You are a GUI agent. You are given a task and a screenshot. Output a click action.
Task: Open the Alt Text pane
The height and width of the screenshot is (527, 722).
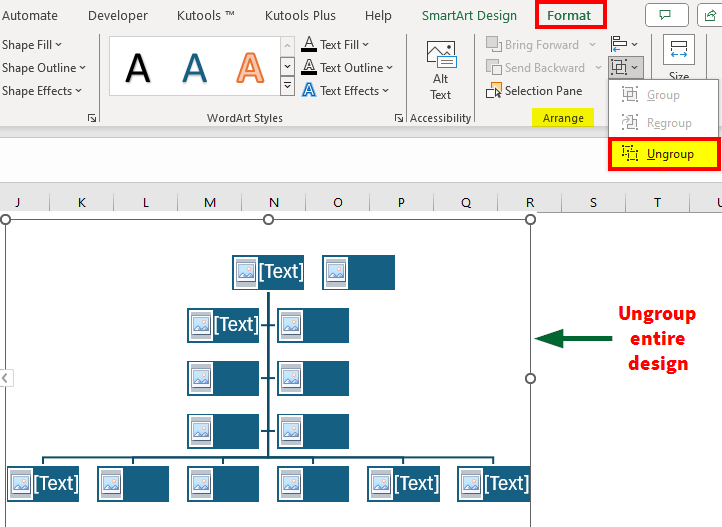tap(441, 70)
